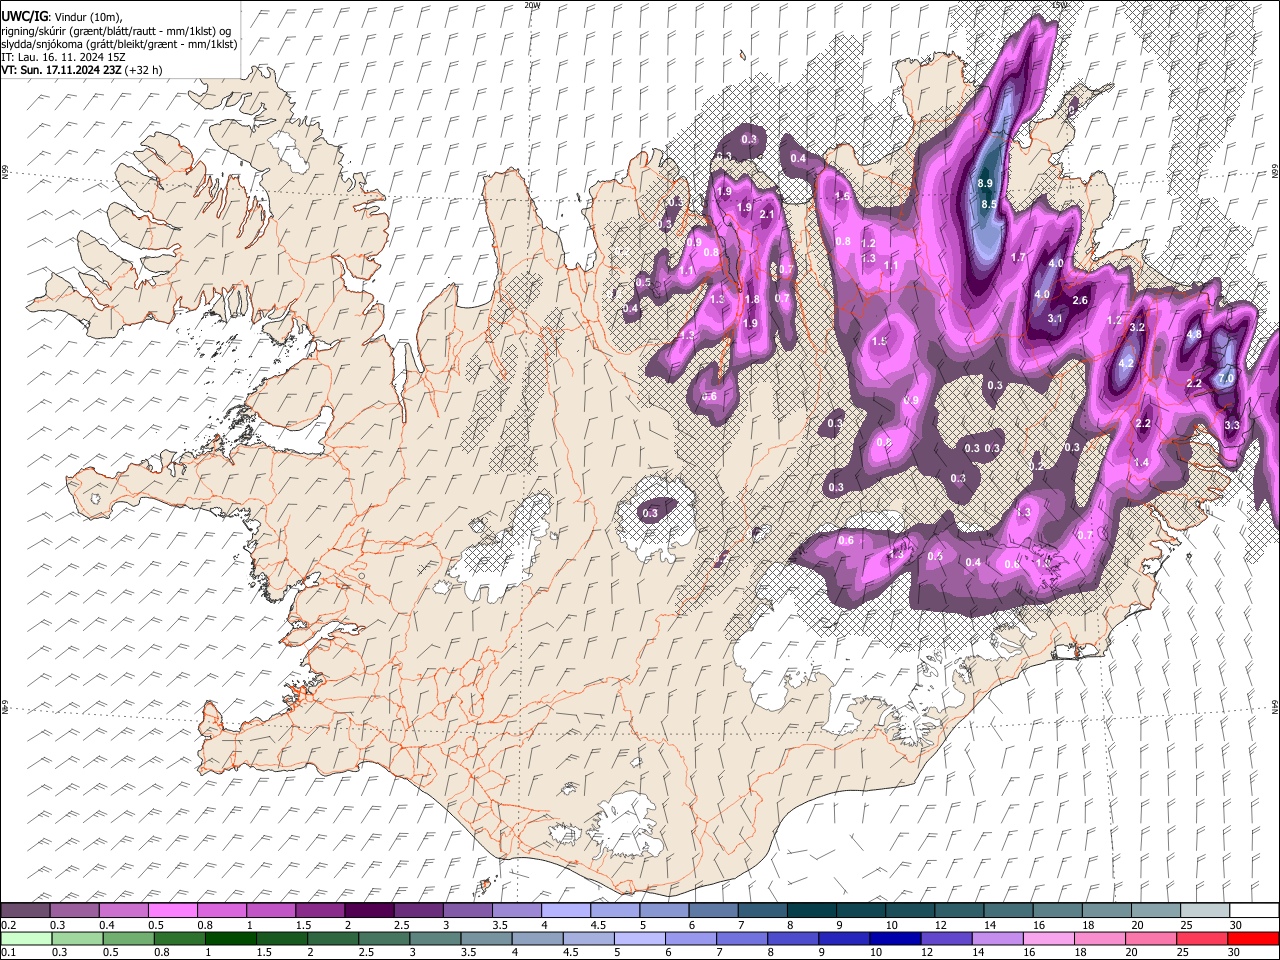
Task: Select the bottom legend swatch labeled 1
Action: point(230,938)
